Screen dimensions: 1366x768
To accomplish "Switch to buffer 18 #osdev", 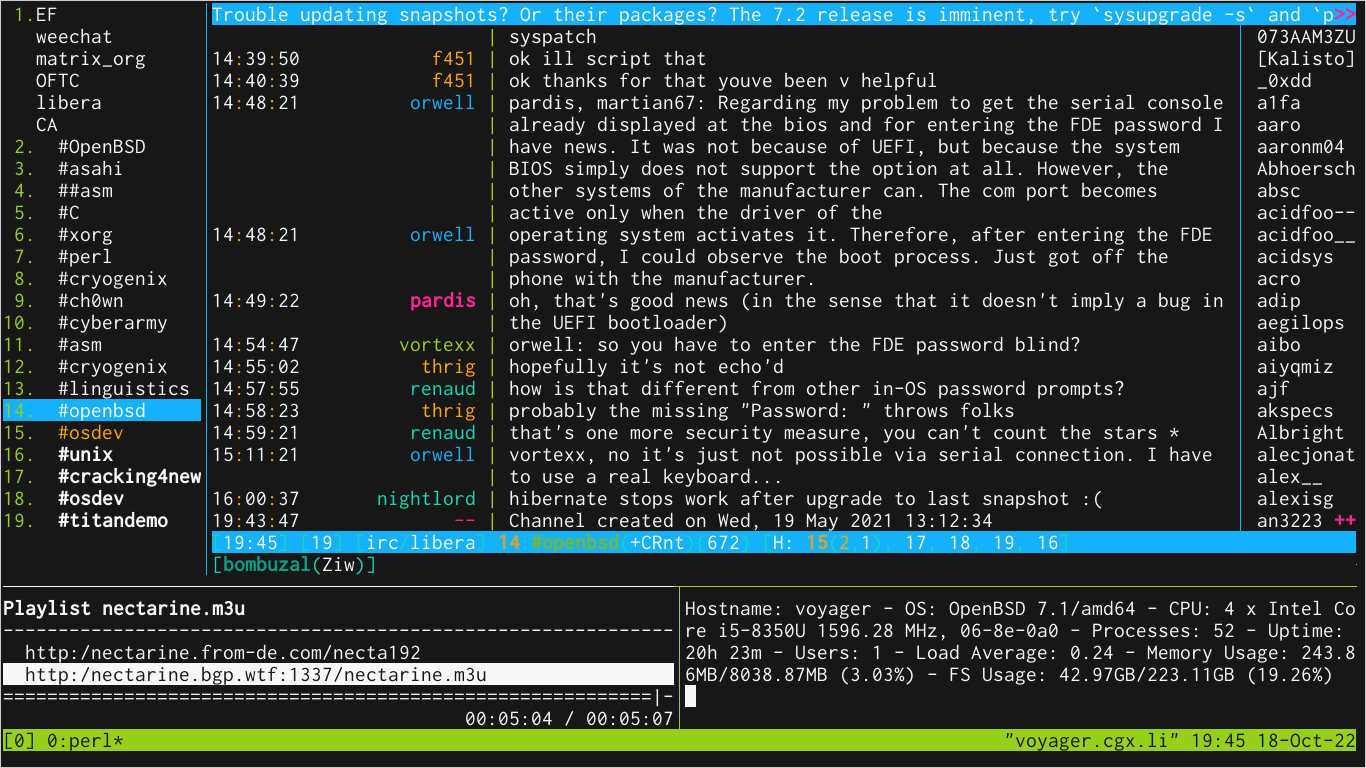I will tap(91, 499).
